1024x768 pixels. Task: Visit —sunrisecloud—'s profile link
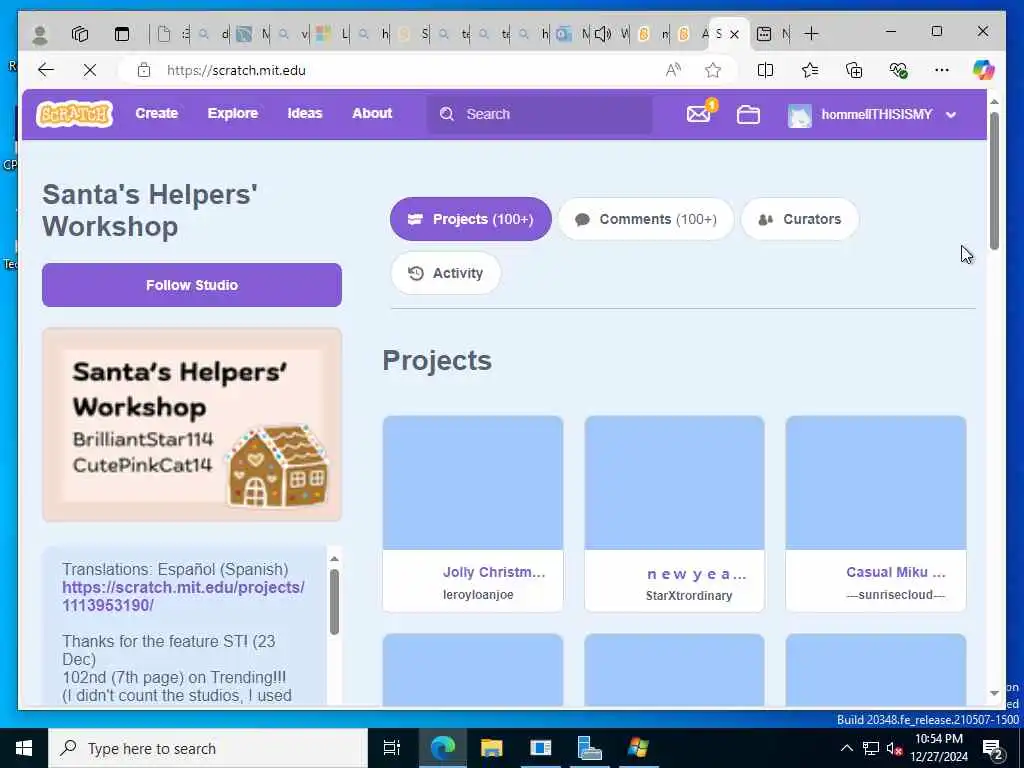(x=895, y=595)
